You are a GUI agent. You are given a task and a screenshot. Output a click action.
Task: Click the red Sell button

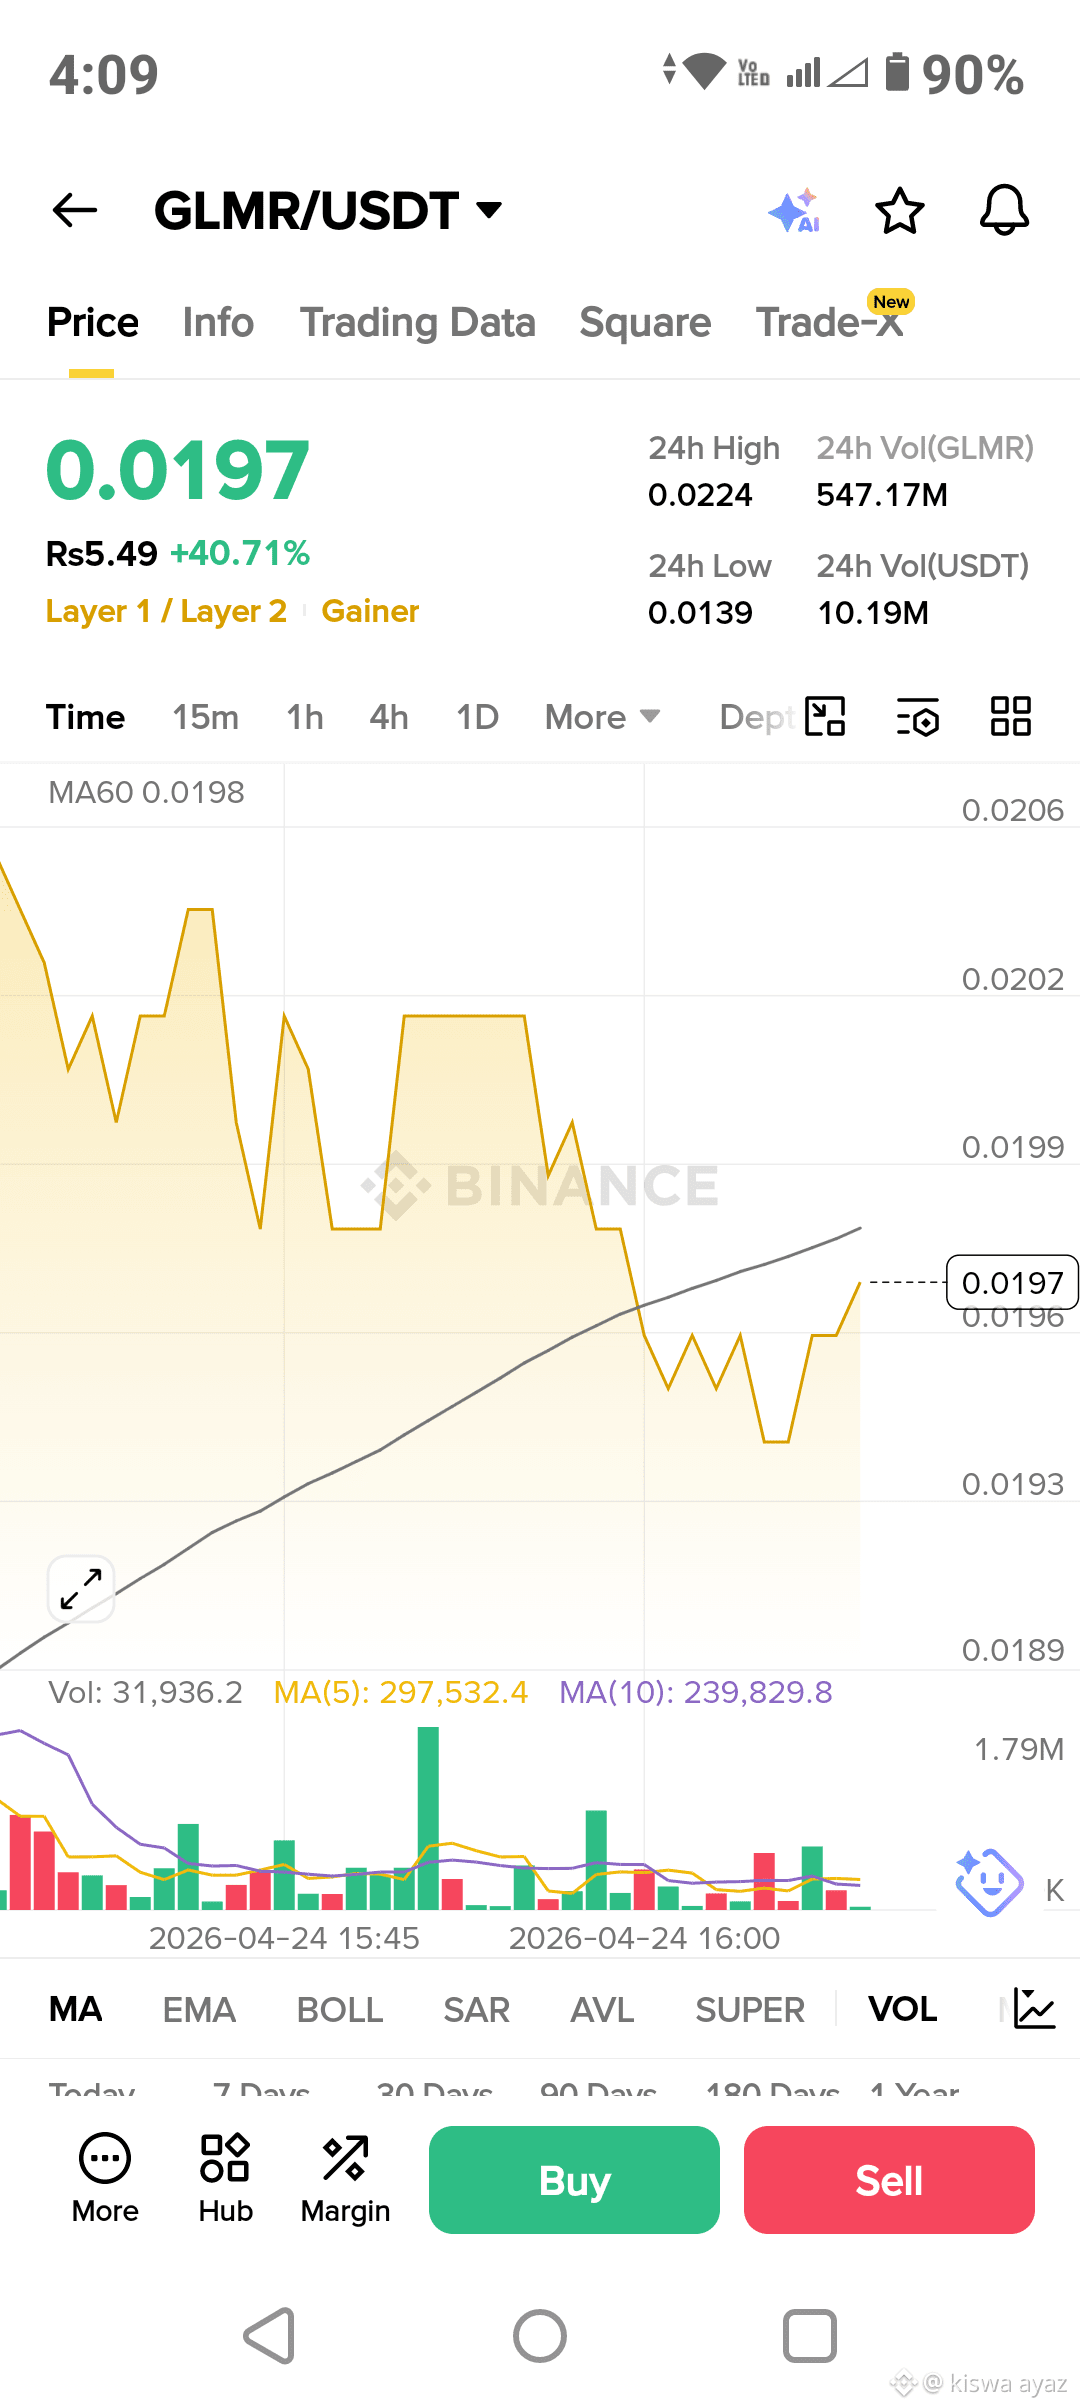(889, 2180)
